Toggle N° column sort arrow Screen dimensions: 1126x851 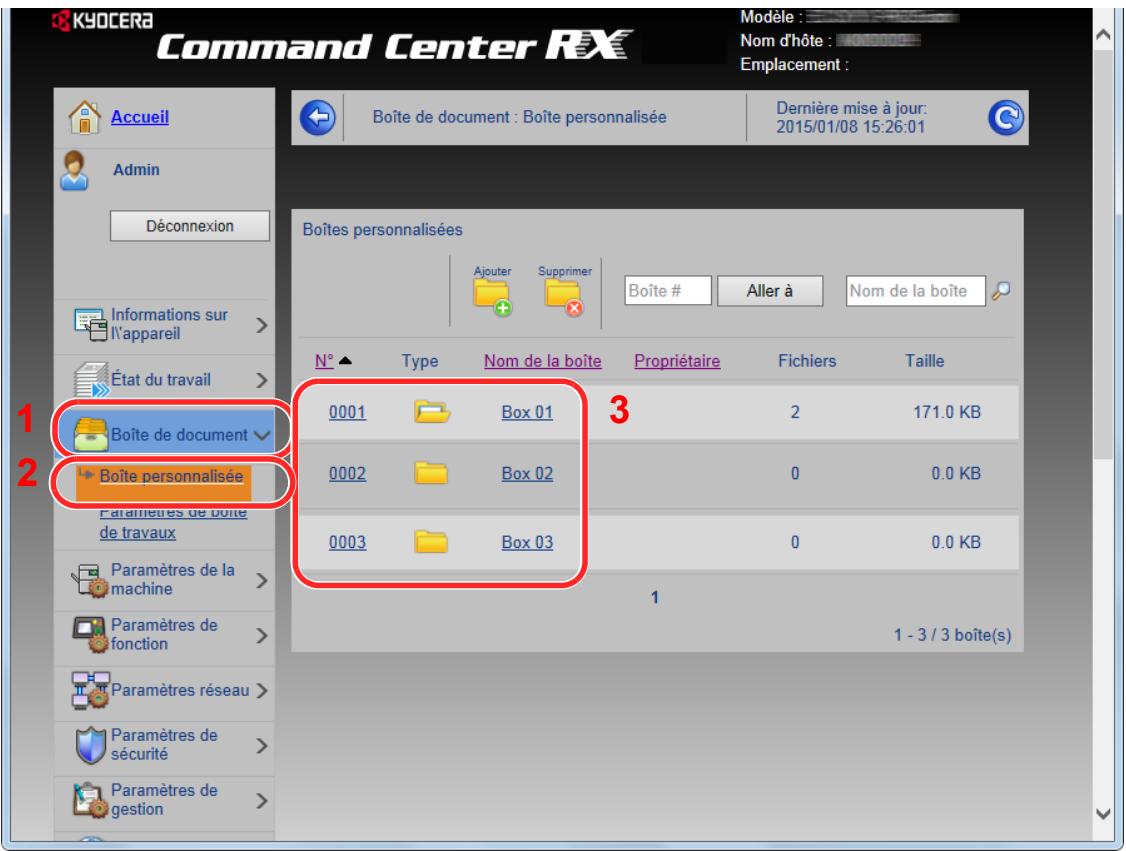(x=345, y=361)
